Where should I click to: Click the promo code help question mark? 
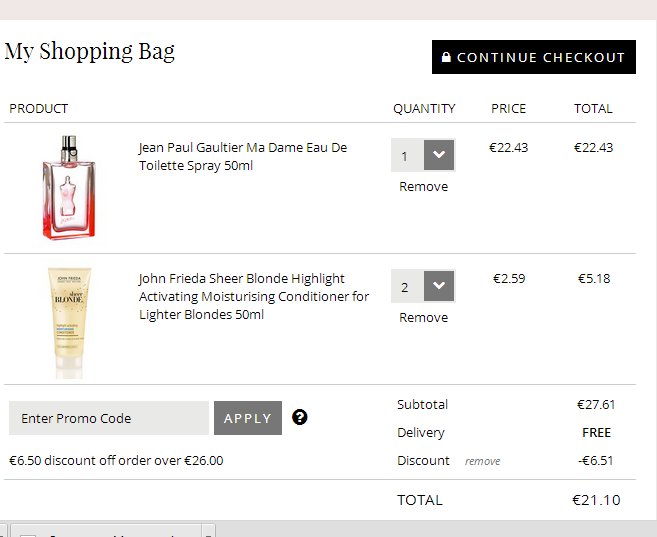click(300, 417)
